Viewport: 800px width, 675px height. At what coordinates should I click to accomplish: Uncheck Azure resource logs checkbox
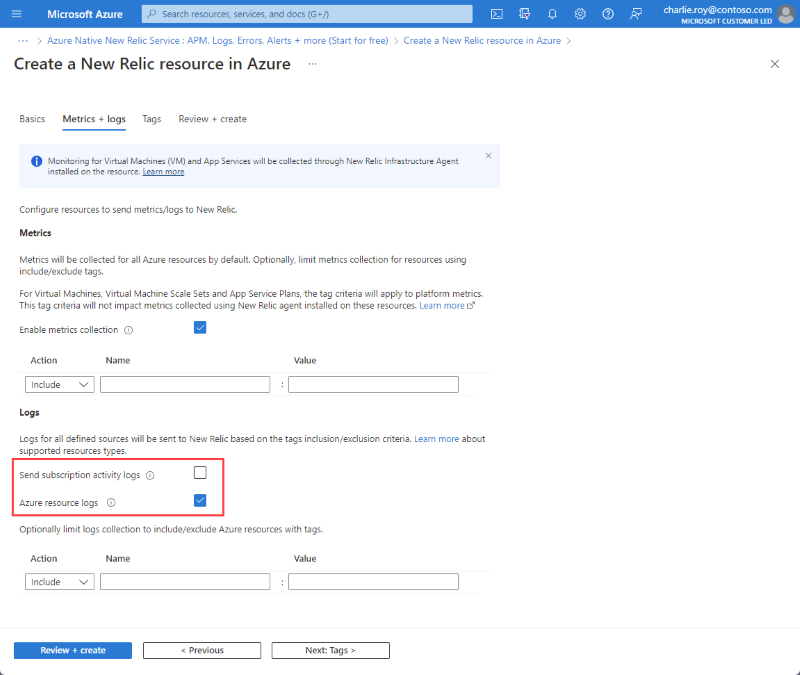point(200,501)
